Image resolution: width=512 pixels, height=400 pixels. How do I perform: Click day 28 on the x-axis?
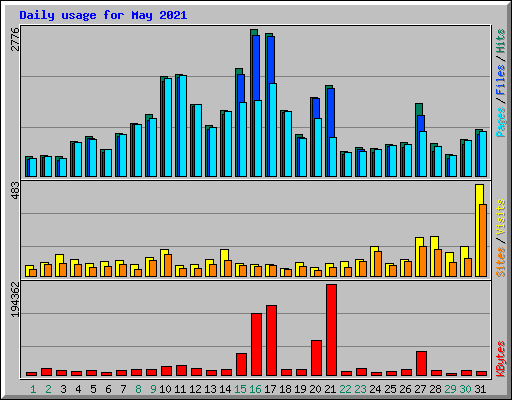click(435, 389)
